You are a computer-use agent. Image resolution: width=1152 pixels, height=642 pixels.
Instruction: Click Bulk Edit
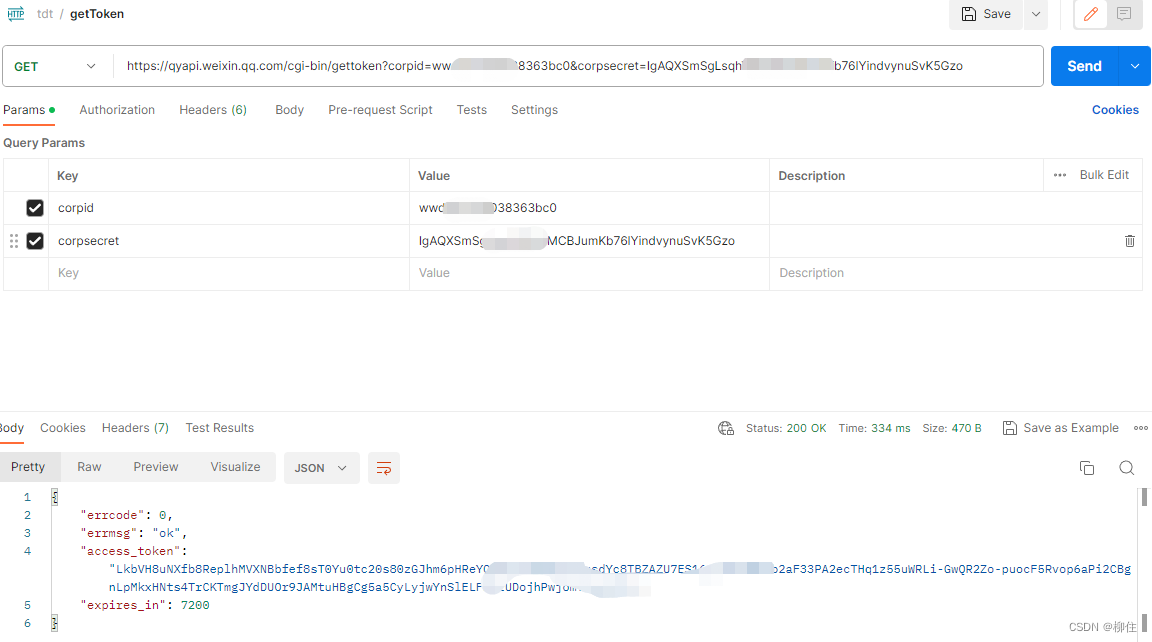1104,175
